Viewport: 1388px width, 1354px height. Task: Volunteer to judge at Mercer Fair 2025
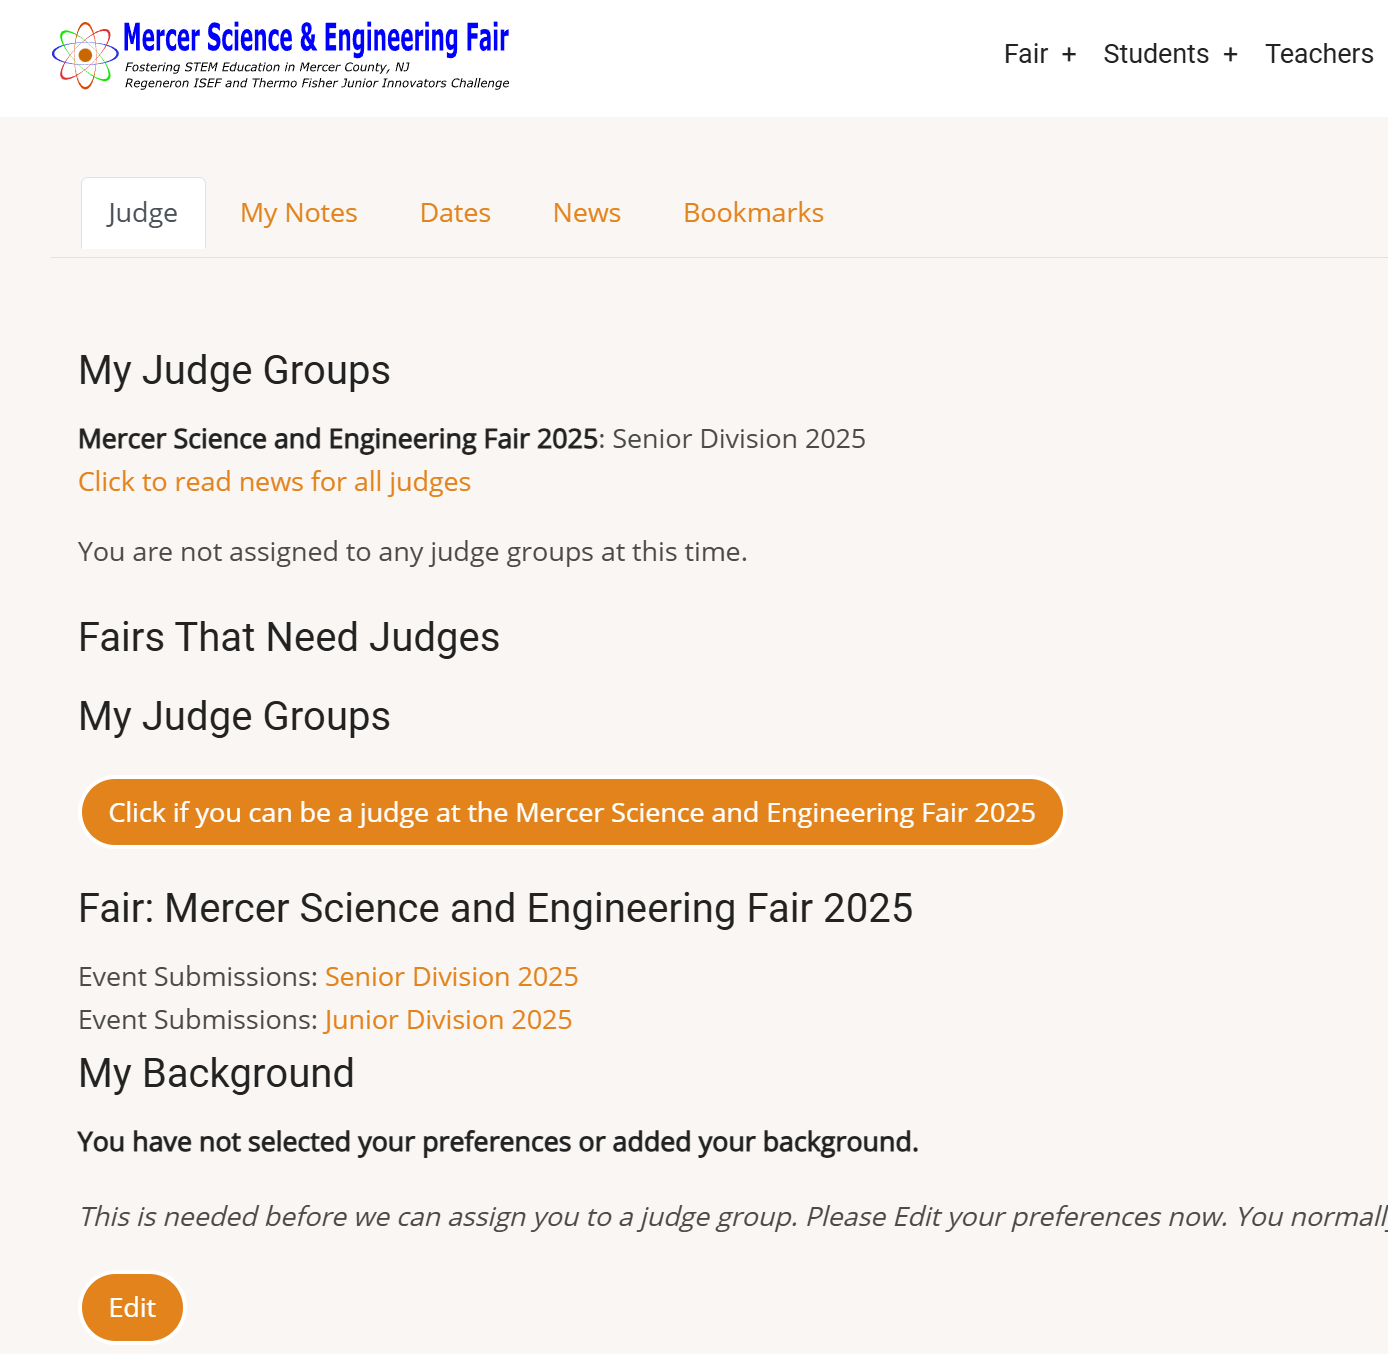[572, 812]
